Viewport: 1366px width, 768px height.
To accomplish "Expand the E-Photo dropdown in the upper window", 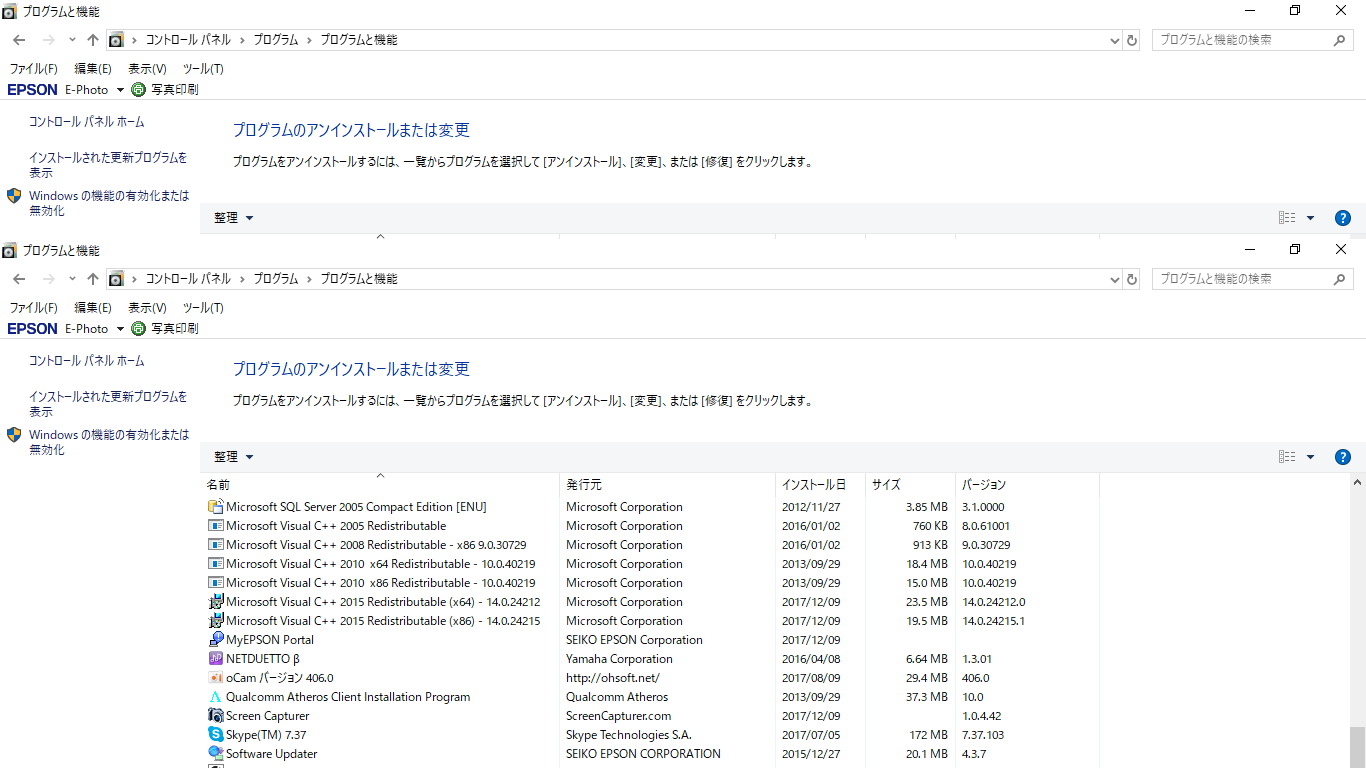I will click(x=120, y=90).
